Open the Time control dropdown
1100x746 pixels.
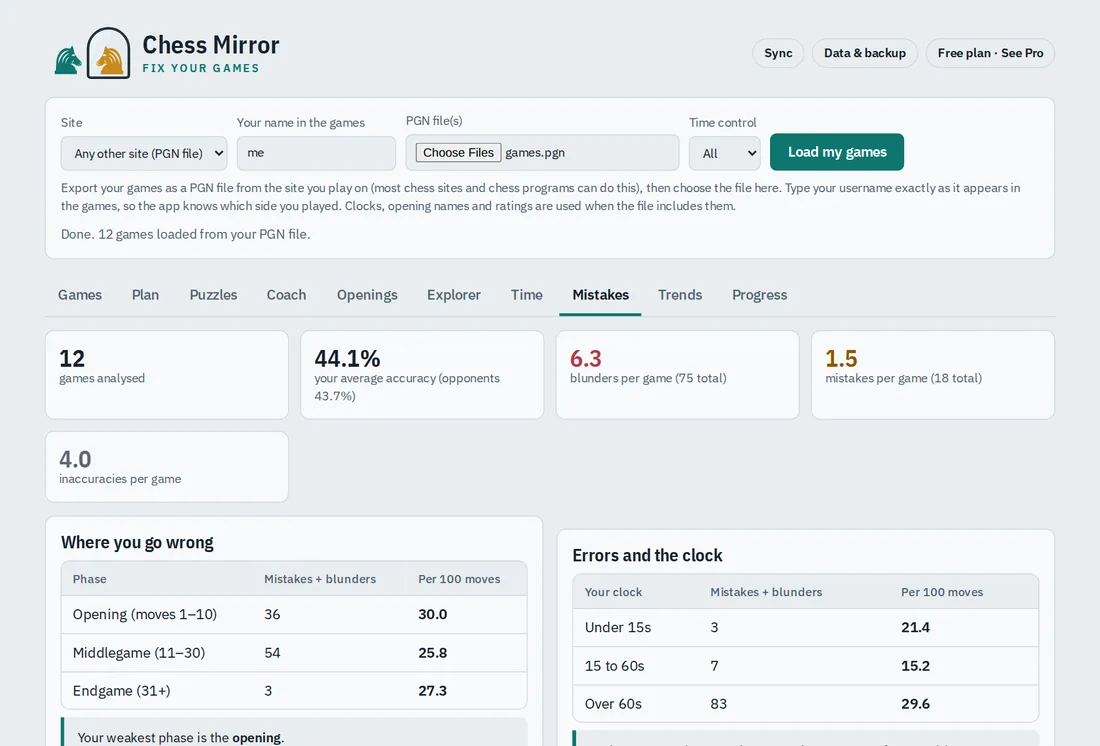tap(725, 153)
